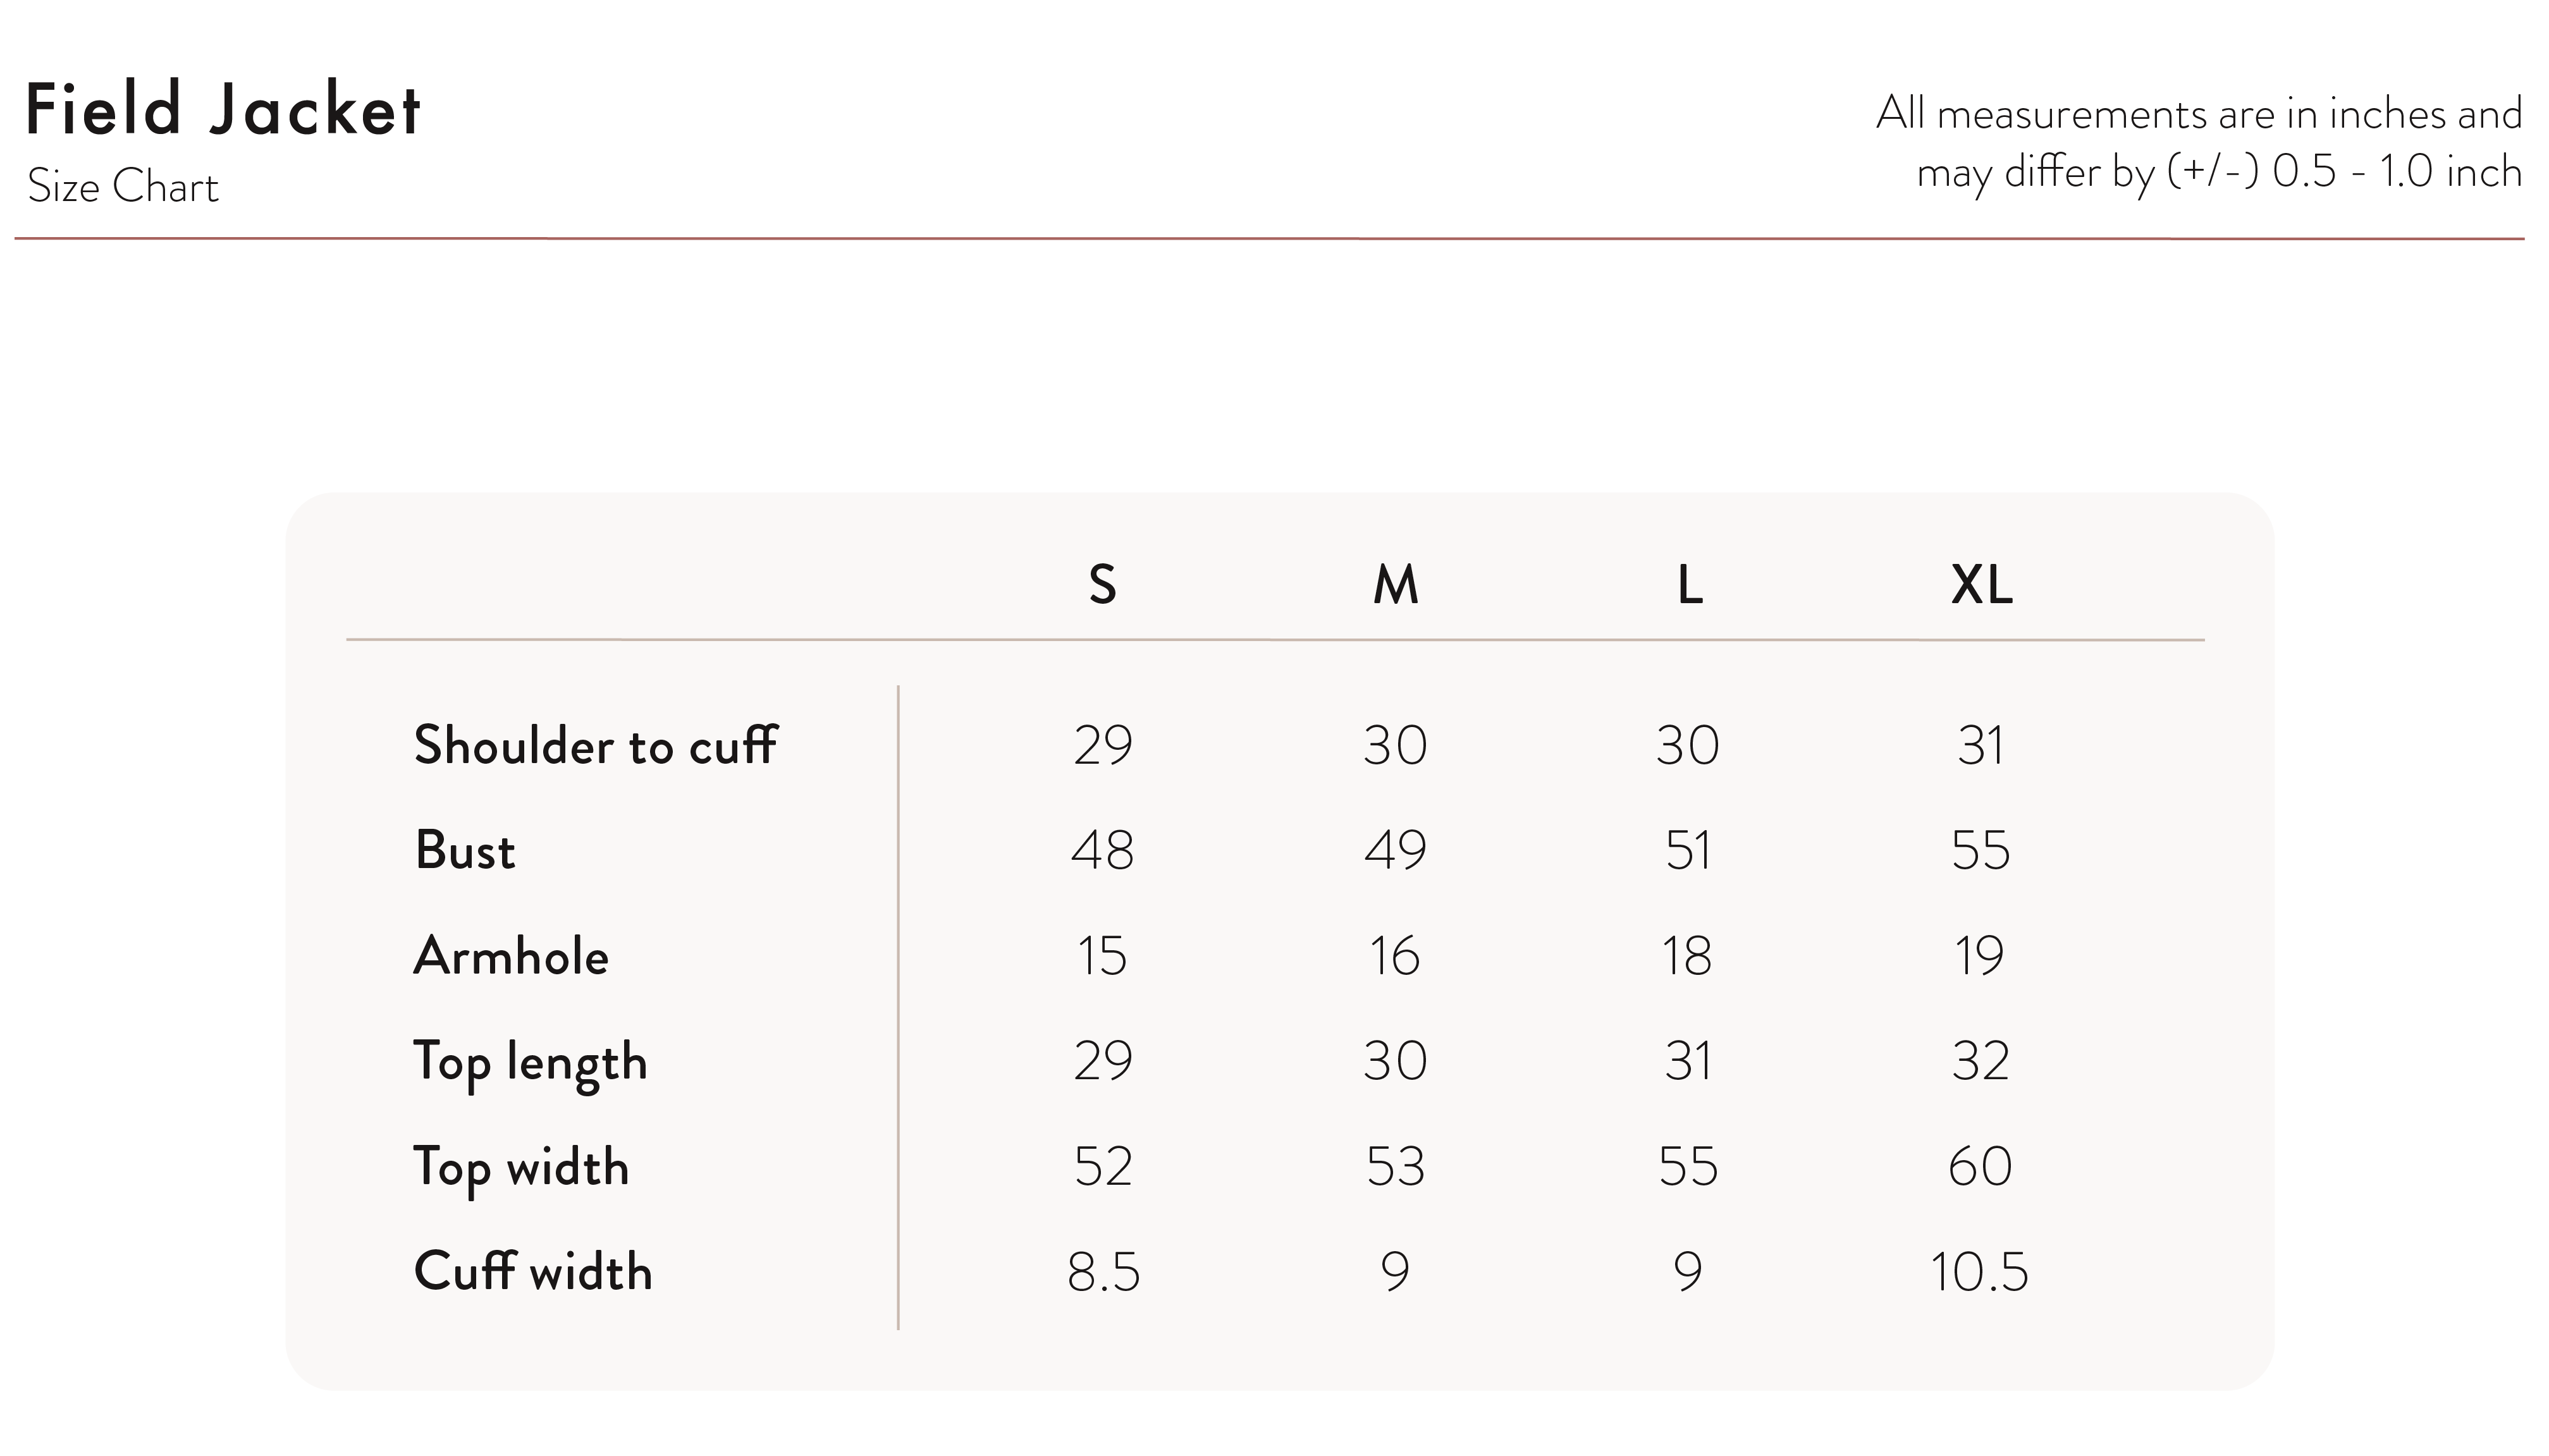Click the Size Chart subtitle
This screenshot has width=2549, height=1456.
122,186
